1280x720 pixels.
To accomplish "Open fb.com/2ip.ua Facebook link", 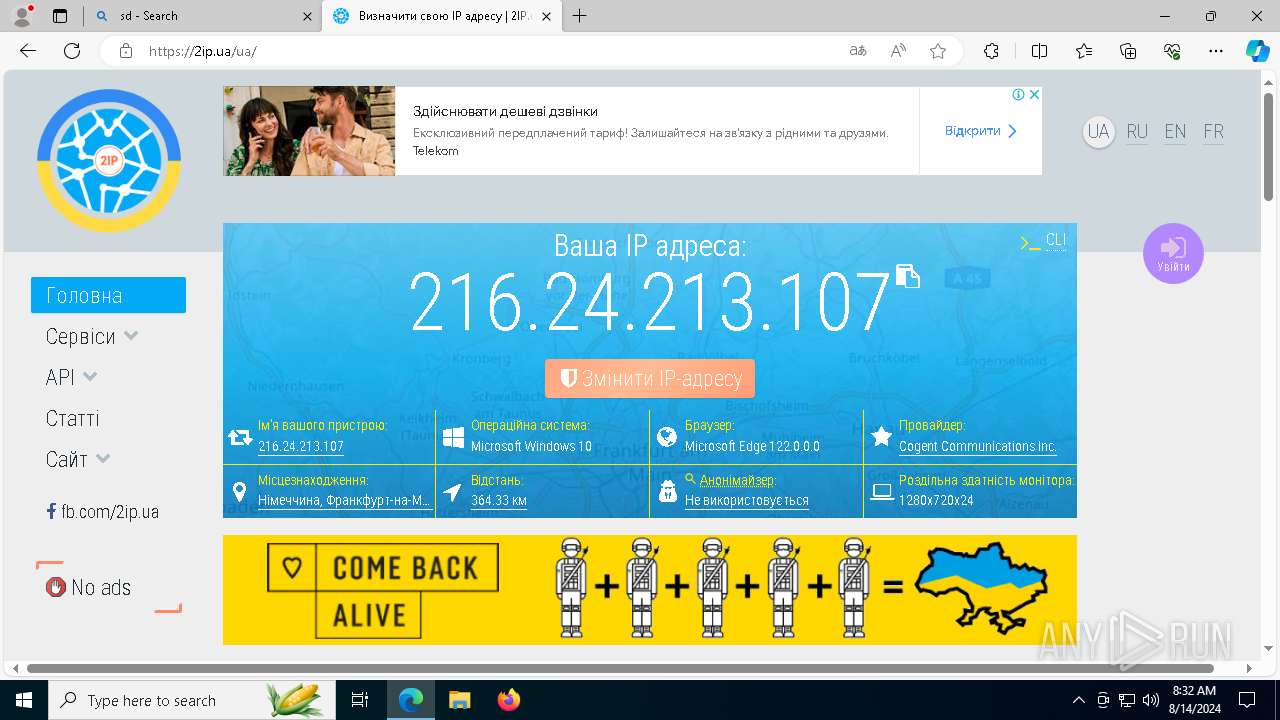I will pyautogui.click(x=102, y=512).
